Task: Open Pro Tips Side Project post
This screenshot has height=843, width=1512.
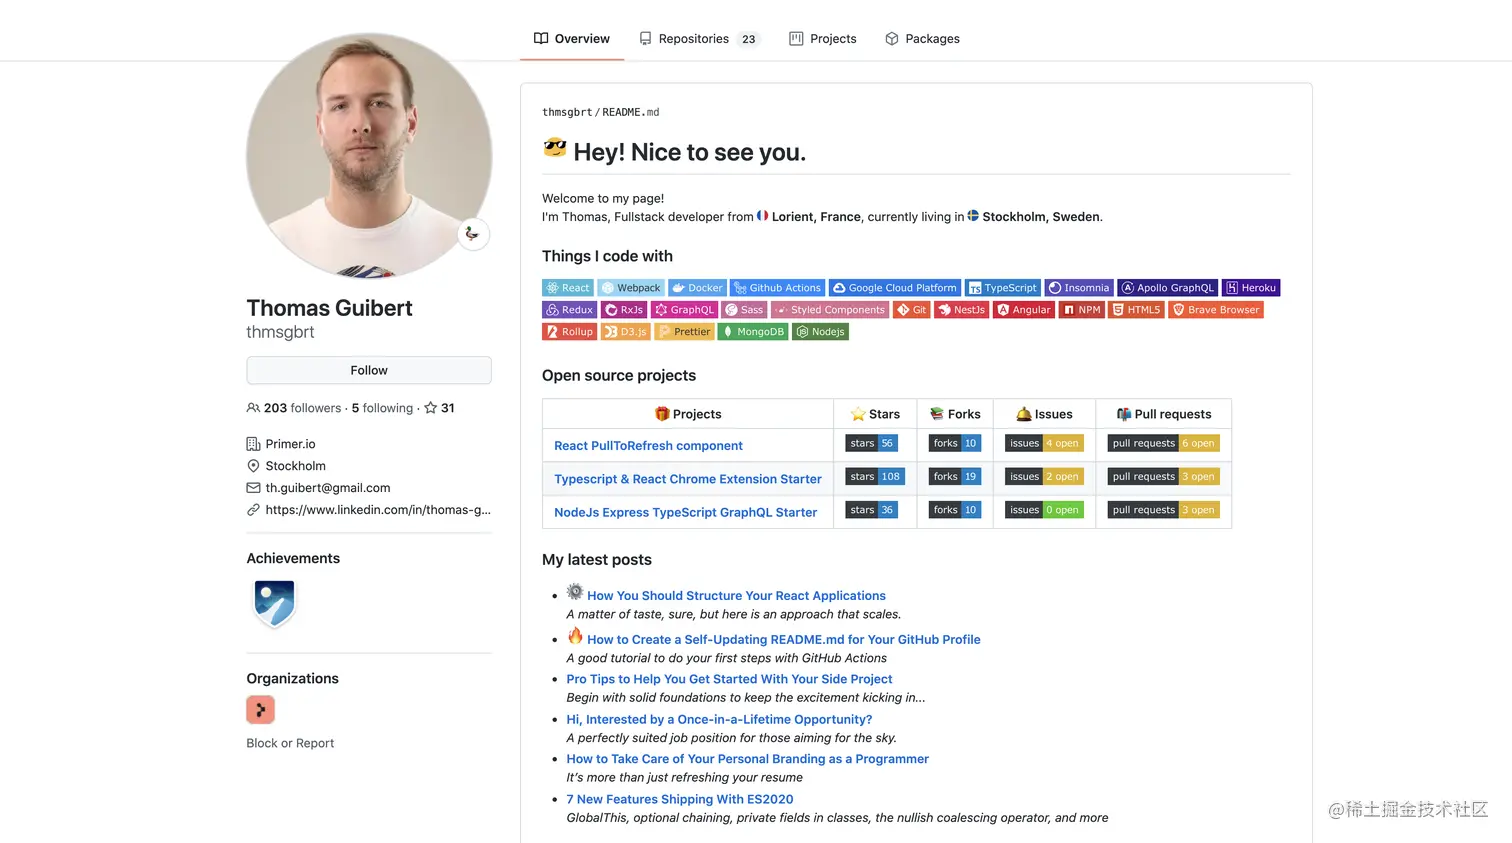Action: coord(729,679)
